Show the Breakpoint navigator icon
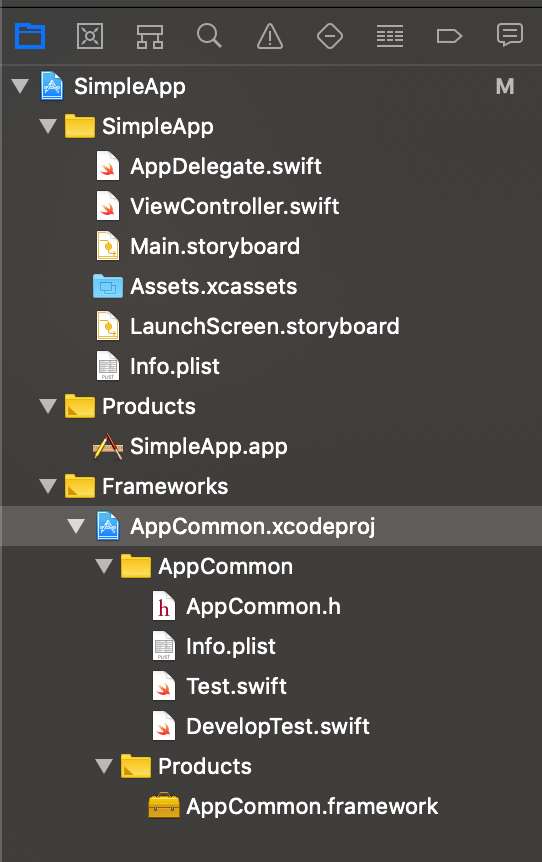542x862 pixels. coord(449,37)
